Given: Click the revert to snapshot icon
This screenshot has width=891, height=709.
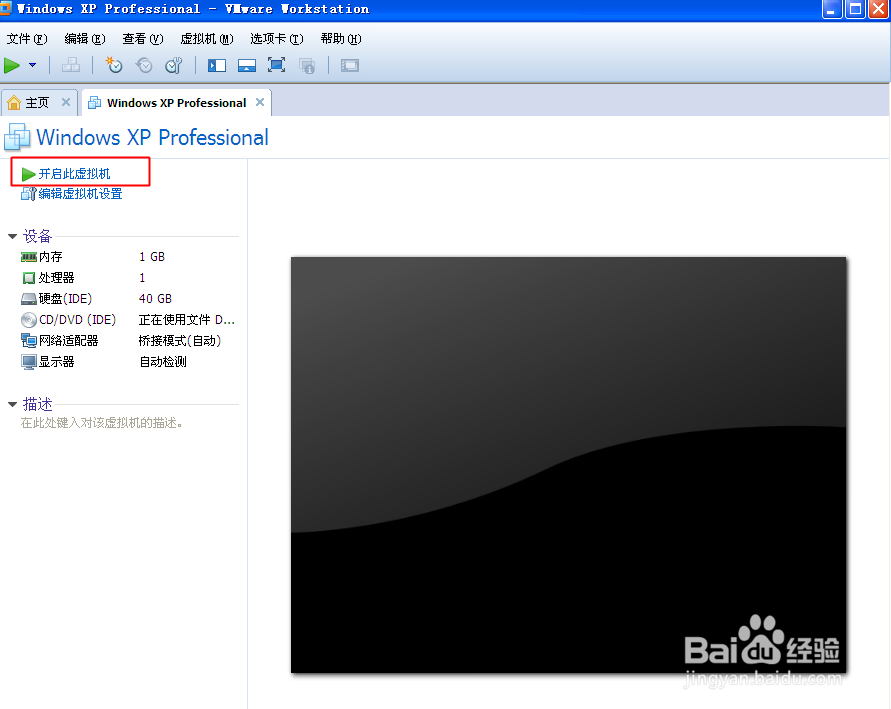Looking at the screenshot, I should 144,65.
